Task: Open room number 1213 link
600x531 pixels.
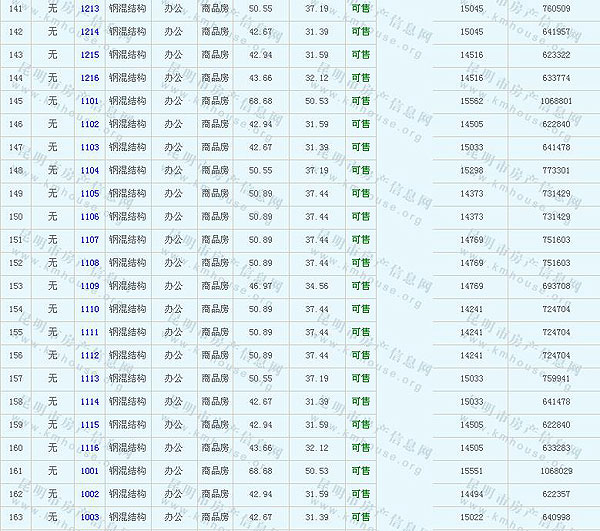Action: tap(90, 9)
